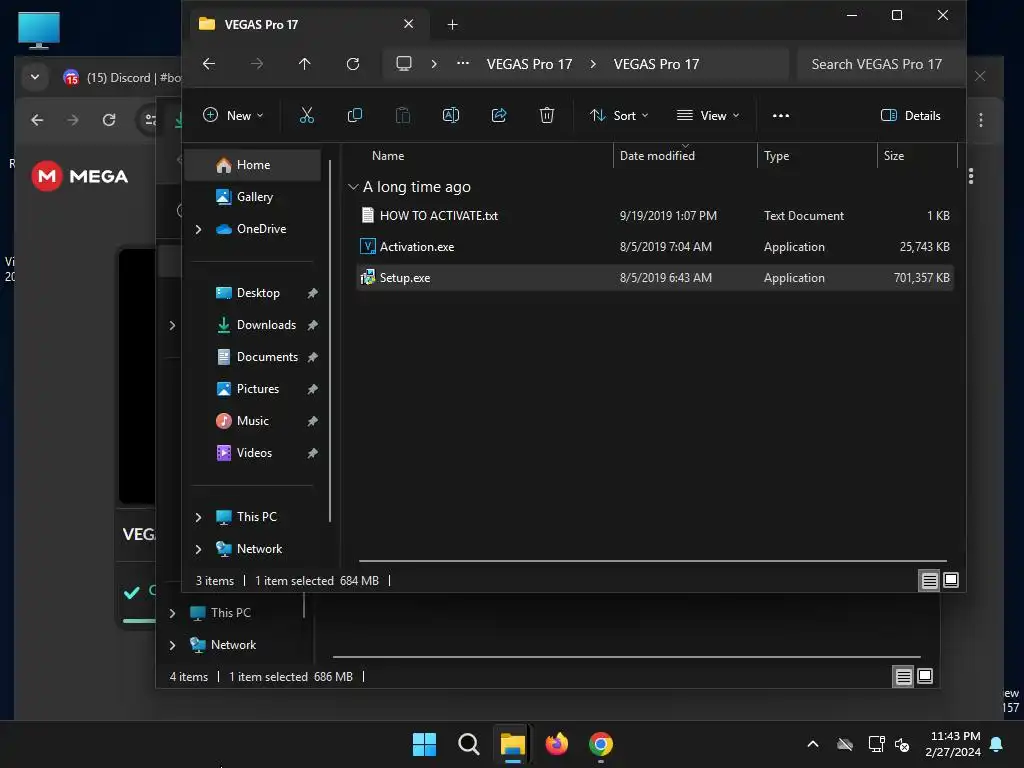Select Activation.exe file
The width and height of the screenshot is (1024, 768).
654,247
